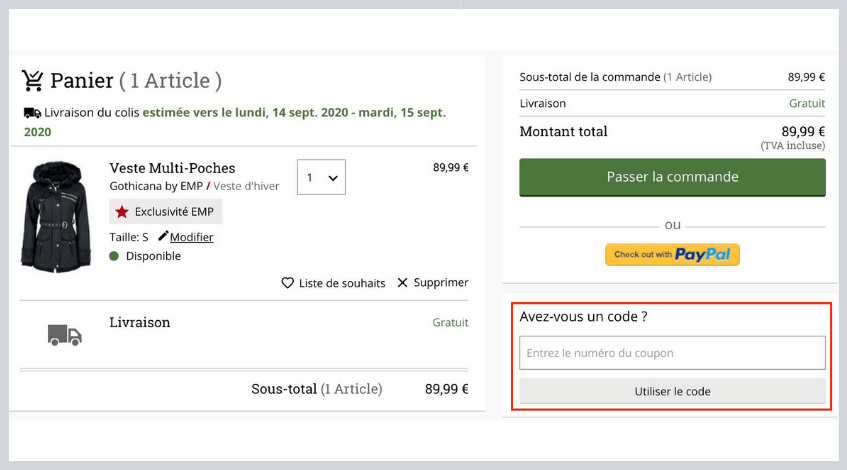Click the (TVA incluse) note

(792, 145)
